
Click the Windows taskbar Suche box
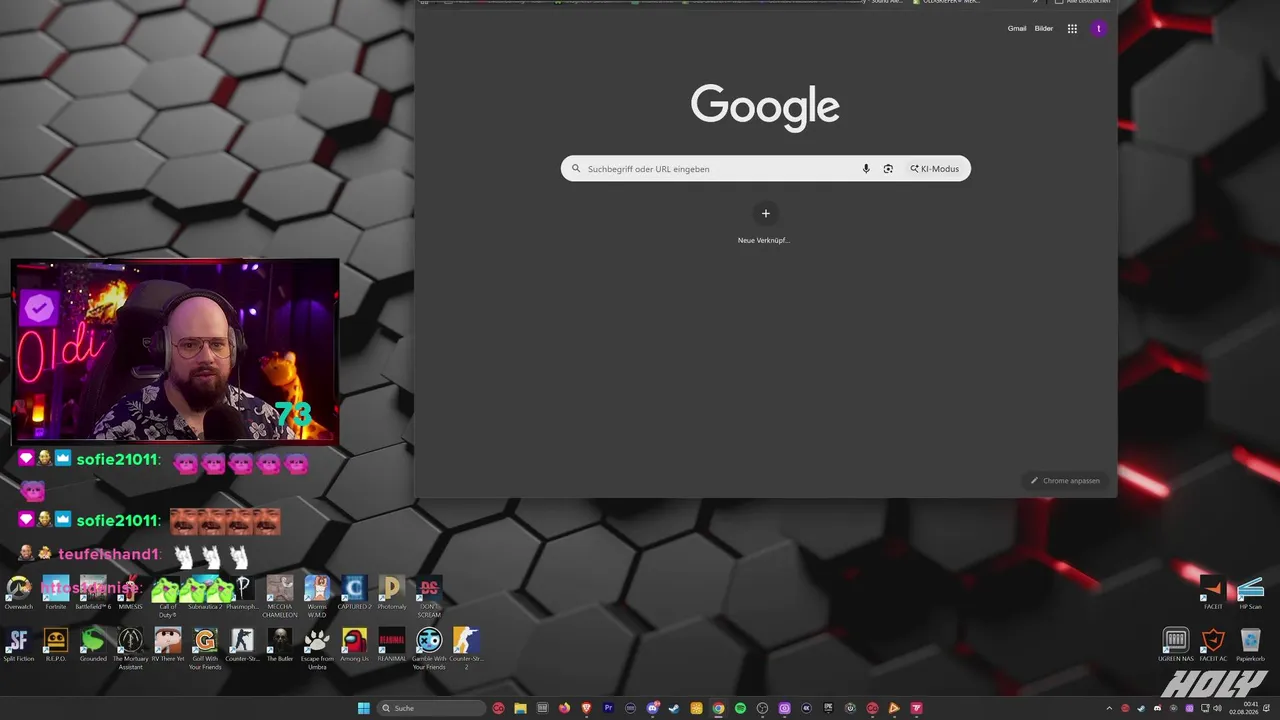pyautogui.click(x=431, y=709)
